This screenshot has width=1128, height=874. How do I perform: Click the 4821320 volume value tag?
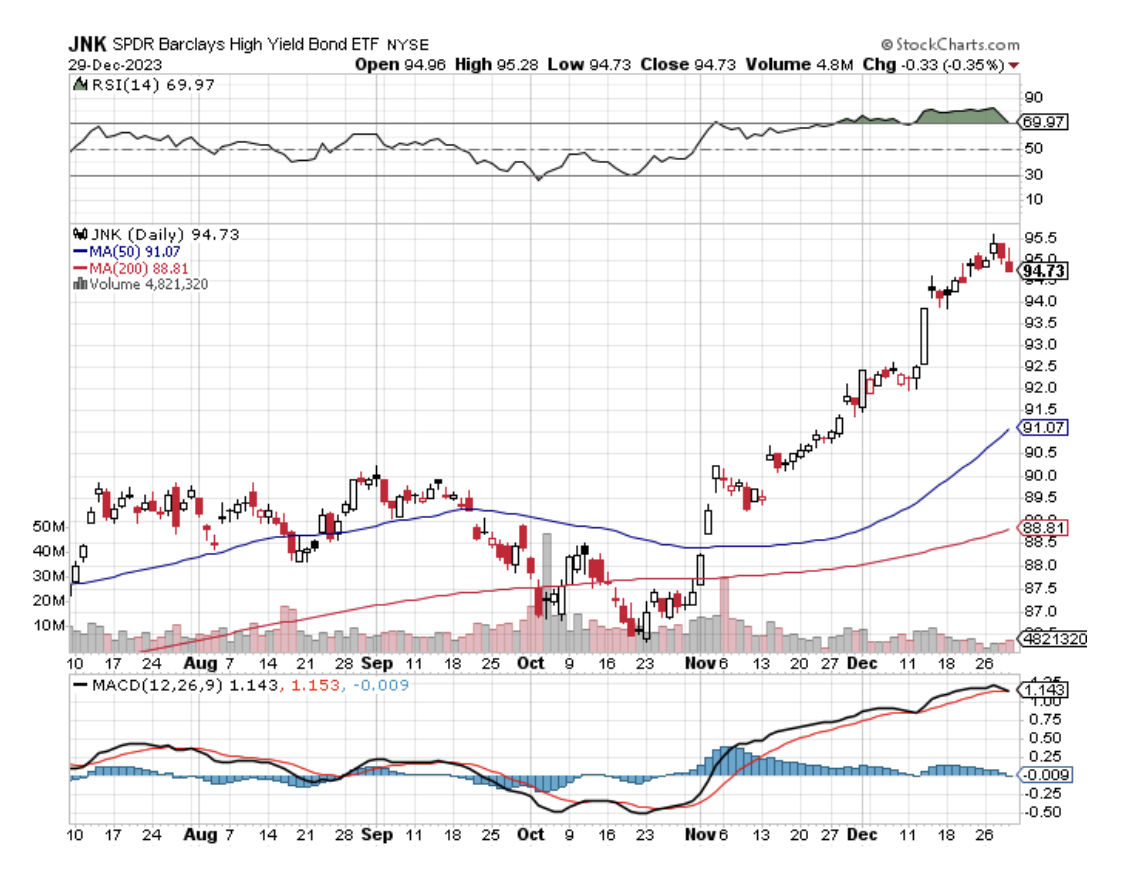pos(1050,639)
